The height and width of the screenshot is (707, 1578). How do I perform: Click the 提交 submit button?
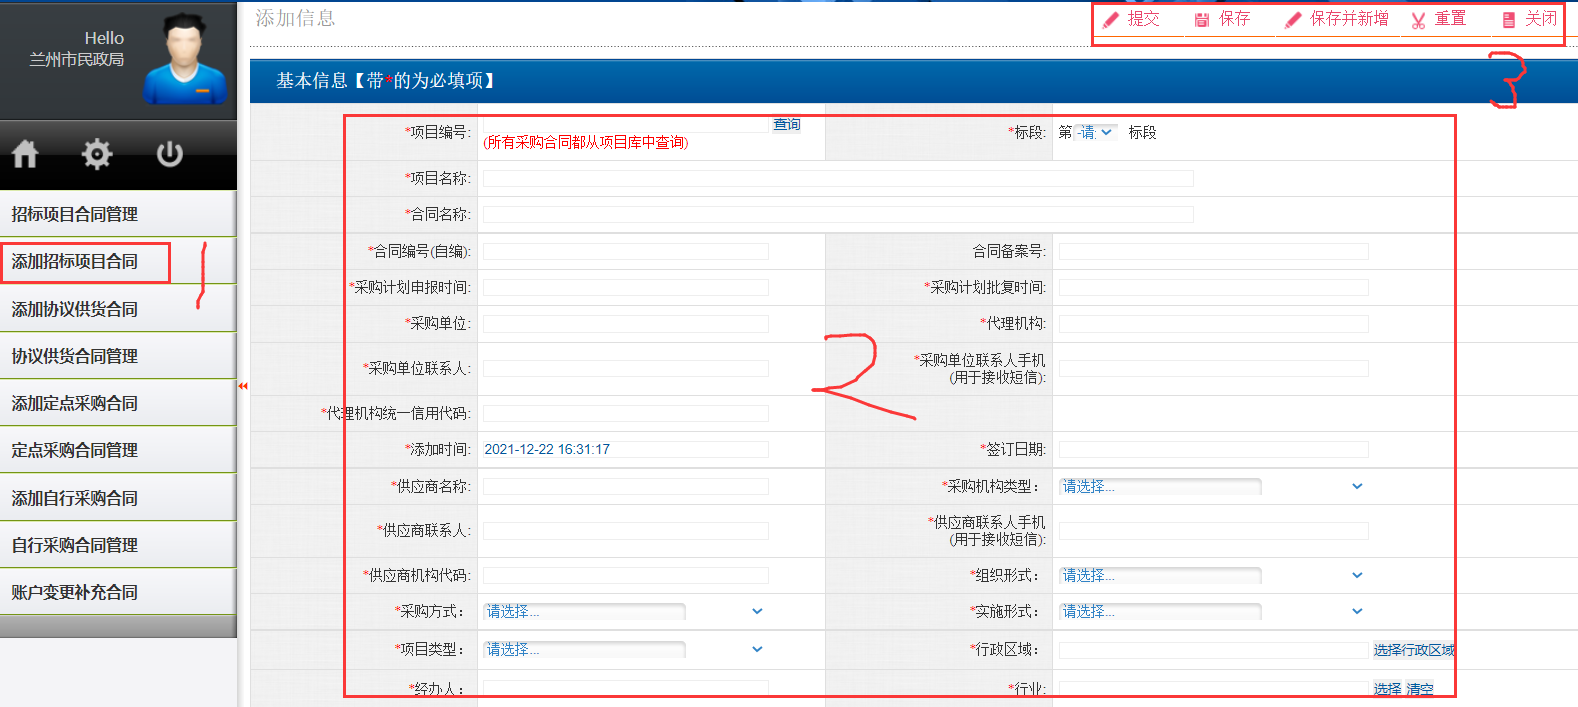pos(1133,19)
